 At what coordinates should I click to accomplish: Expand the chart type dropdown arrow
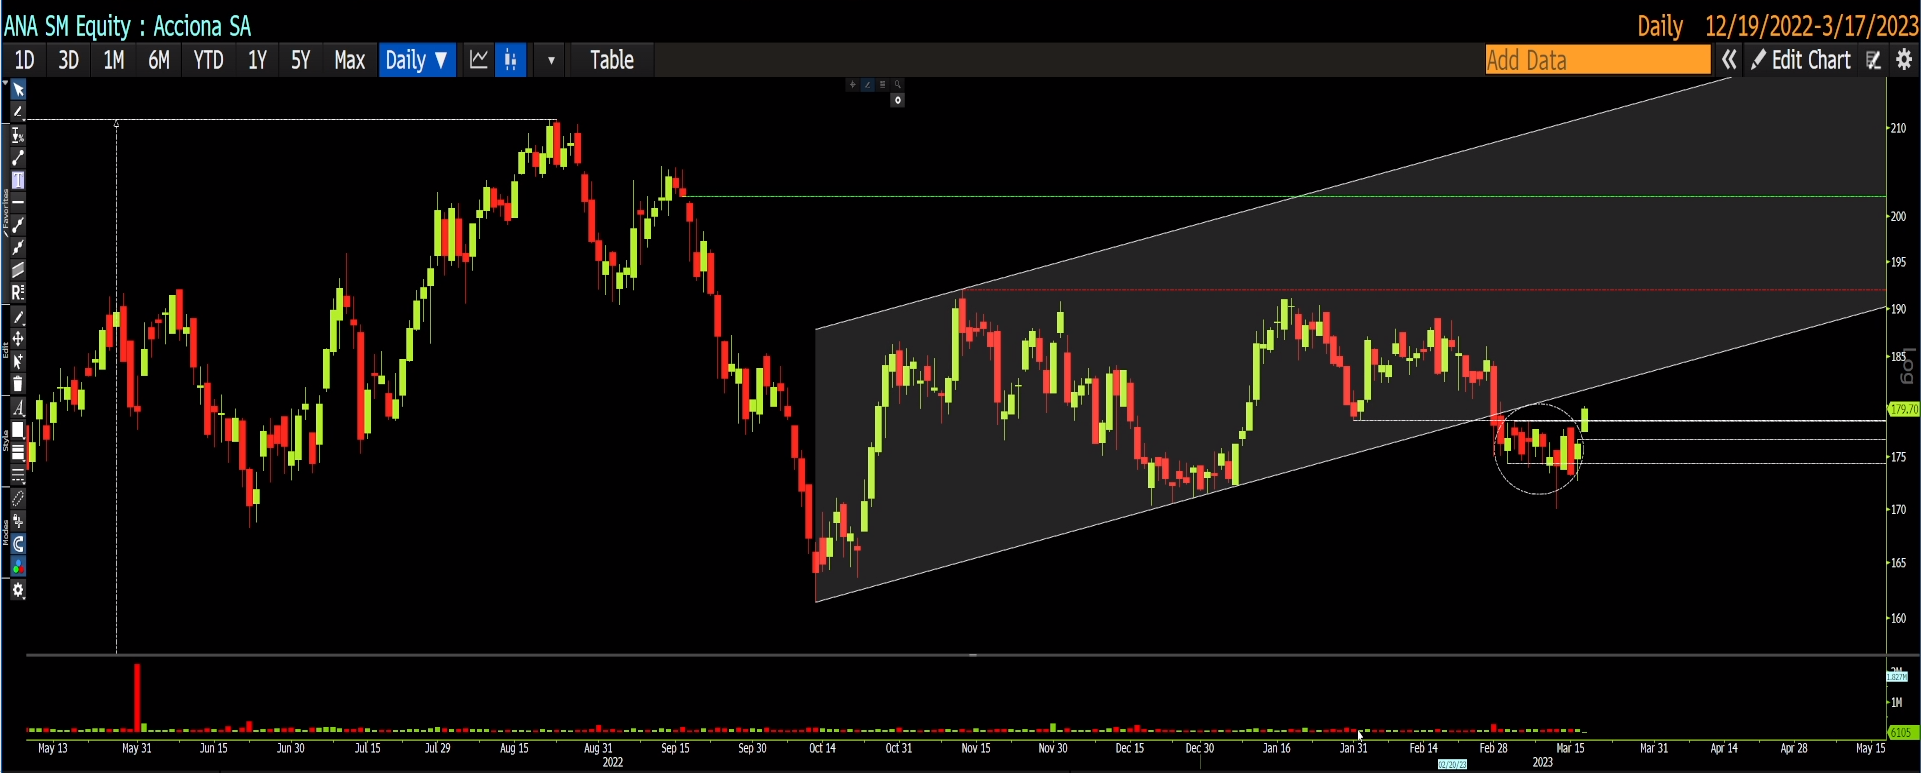tap(551, 60)
